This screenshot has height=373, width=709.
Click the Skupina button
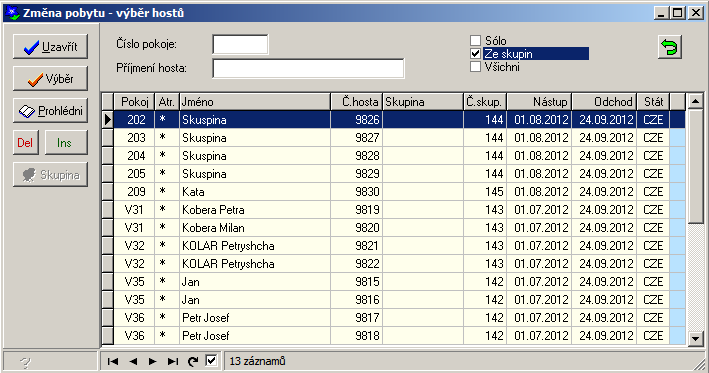[x=50, y=175]
